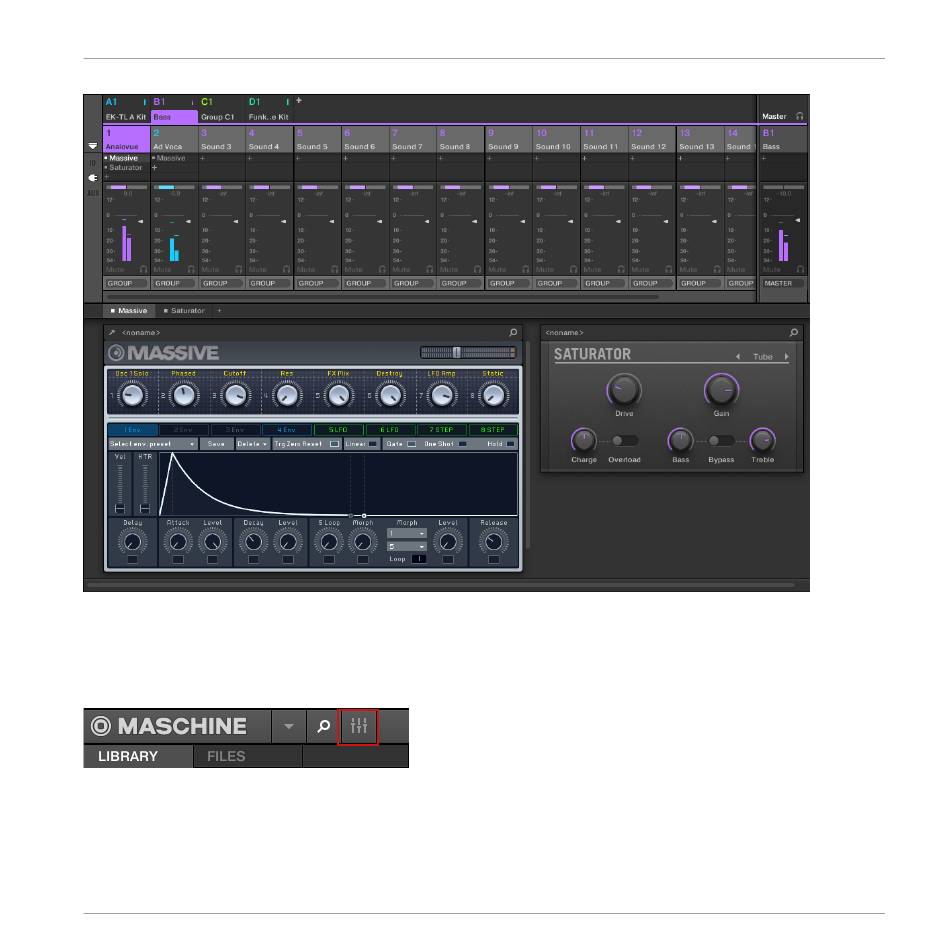Open the Delete dropdown in Massive
The height and width of the screenshot is (950, 950).
(253, 444)
